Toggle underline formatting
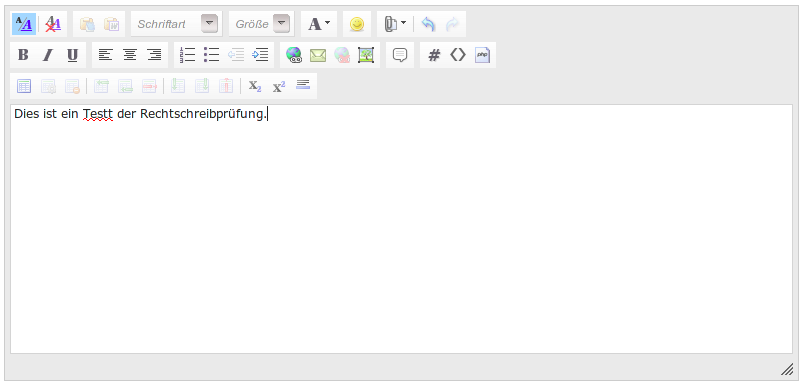The height and width of the screenshot is (386, 803). pos(73,55)
